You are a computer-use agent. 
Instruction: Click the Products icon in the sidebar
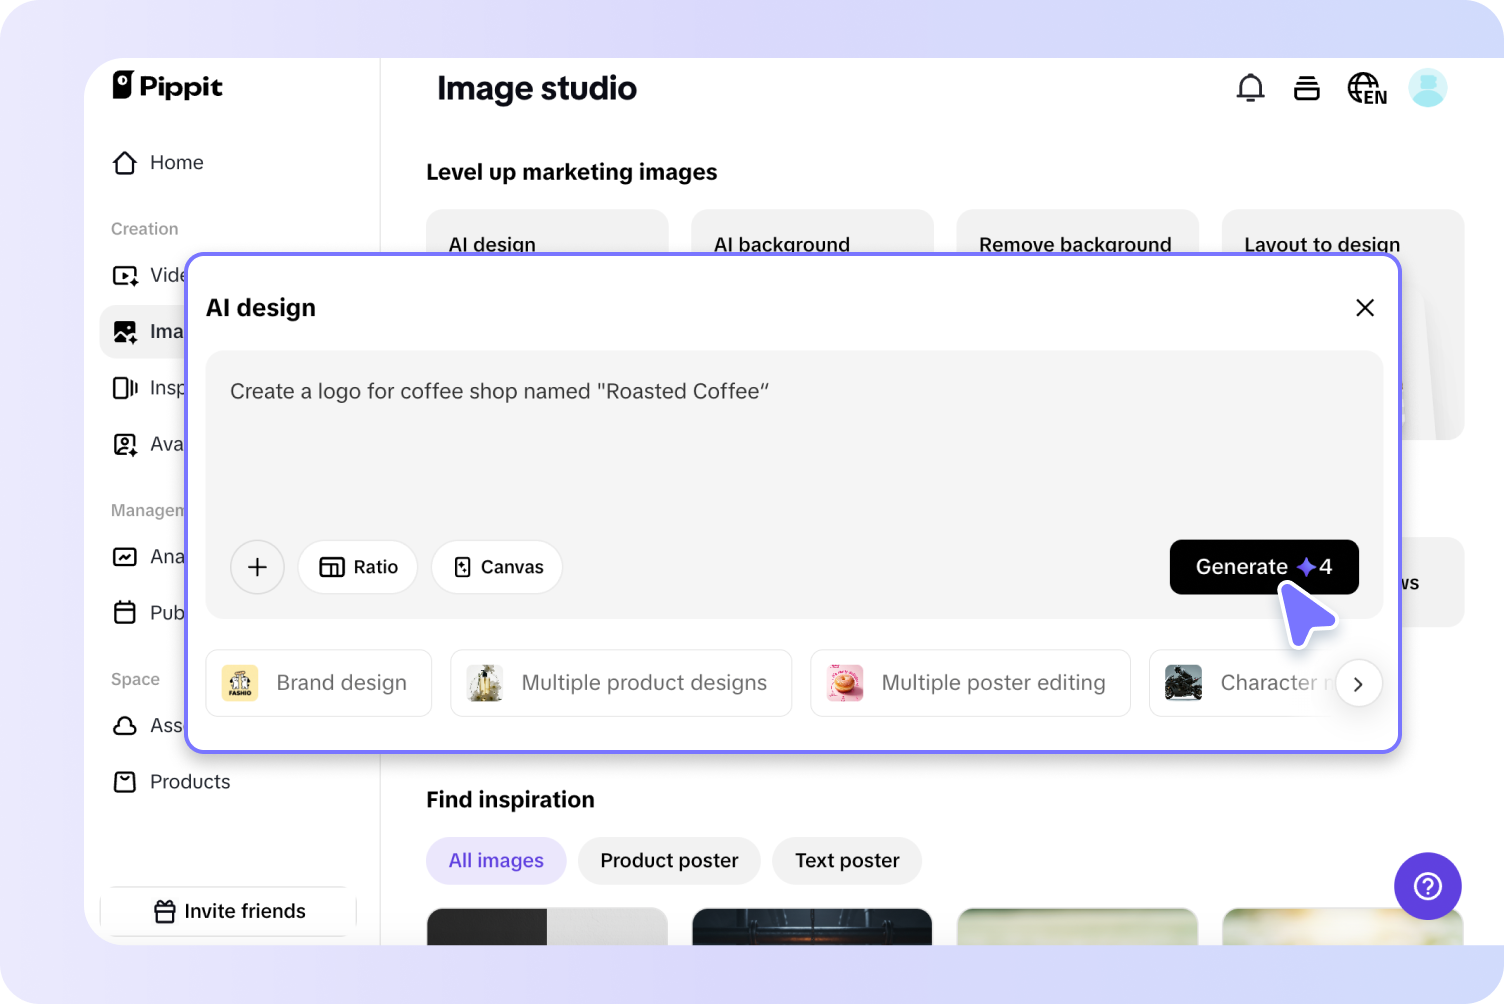tap(124, 781)
